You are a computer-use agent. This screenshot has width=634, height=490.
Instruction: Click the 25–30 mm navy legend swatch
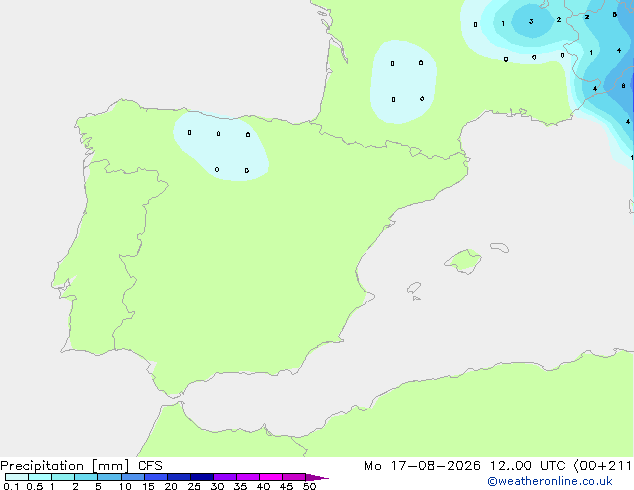tap(202, 477)
